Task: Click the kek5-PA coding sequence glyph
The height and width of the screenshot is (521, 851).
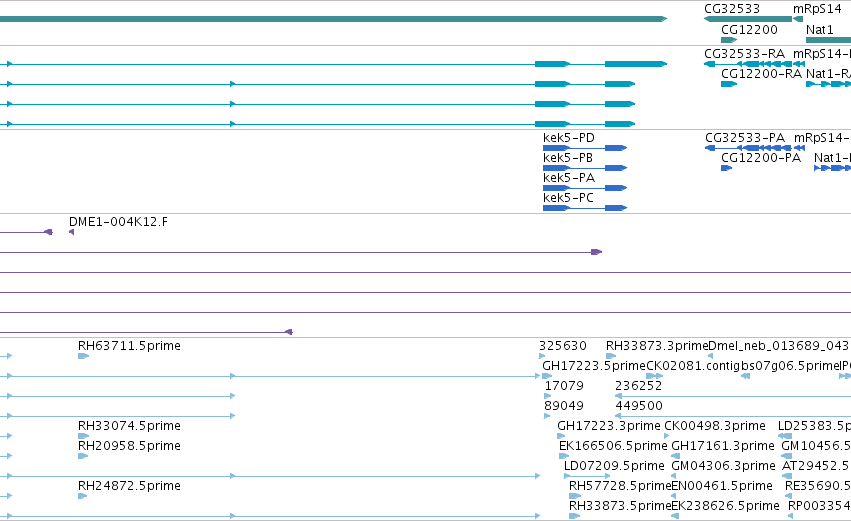Action: (585, 188)
